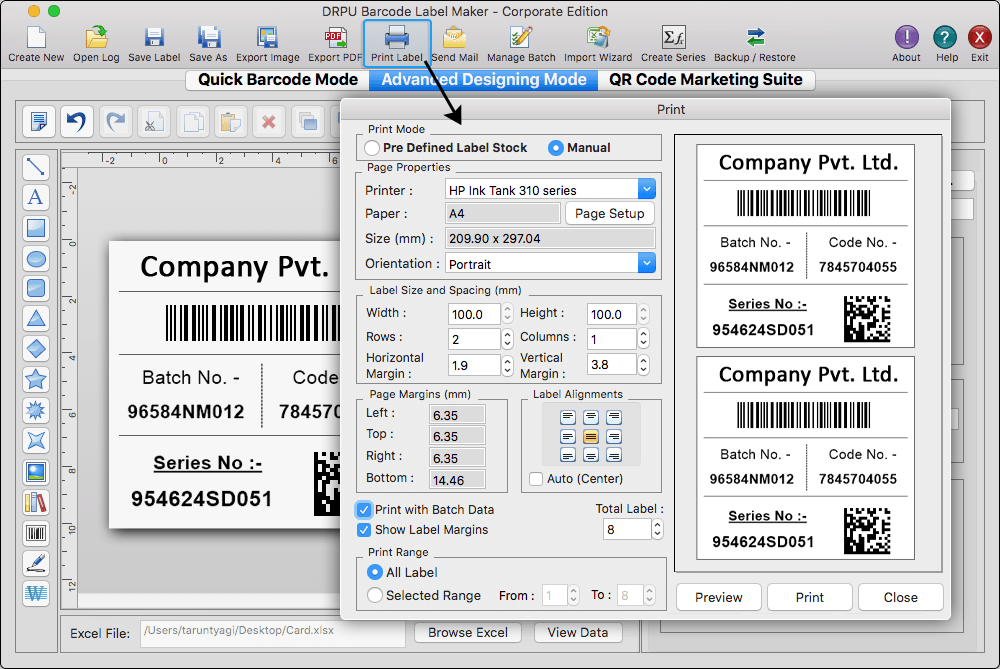Switch to Quick Barcode Mode tab
The image size is (1000, 669).
(x=277, y=80)
